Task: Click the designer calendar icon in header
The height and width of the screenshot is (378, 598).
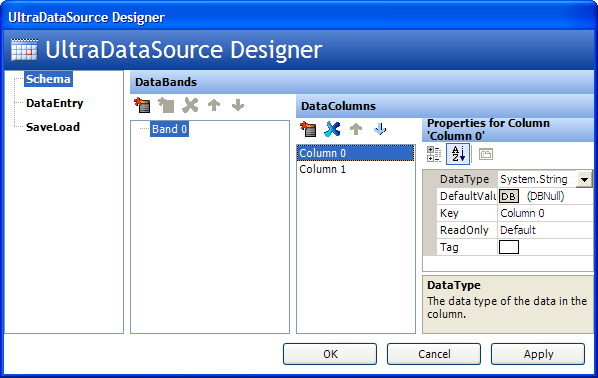Action: coord(24,50)
